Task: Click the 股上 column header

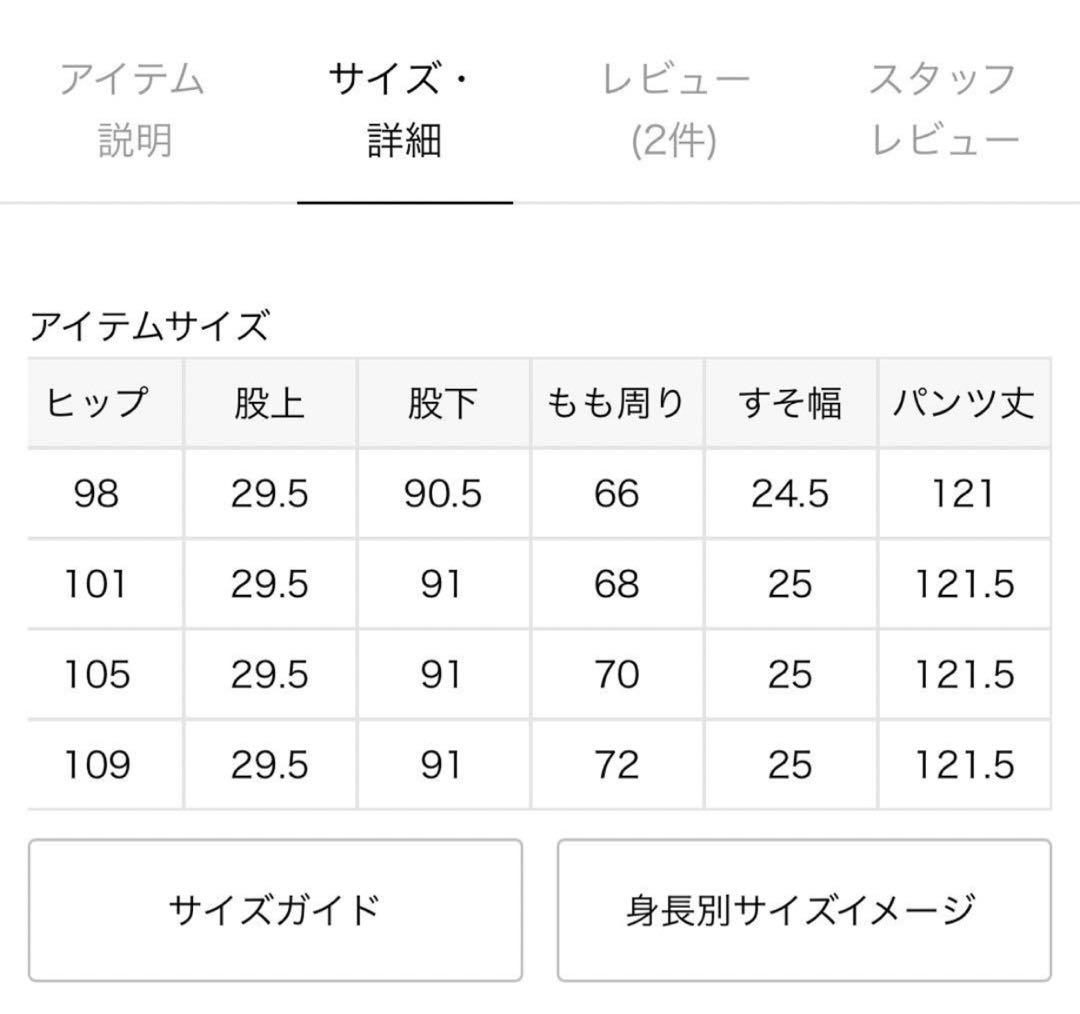Action: (x=269, y=403)
